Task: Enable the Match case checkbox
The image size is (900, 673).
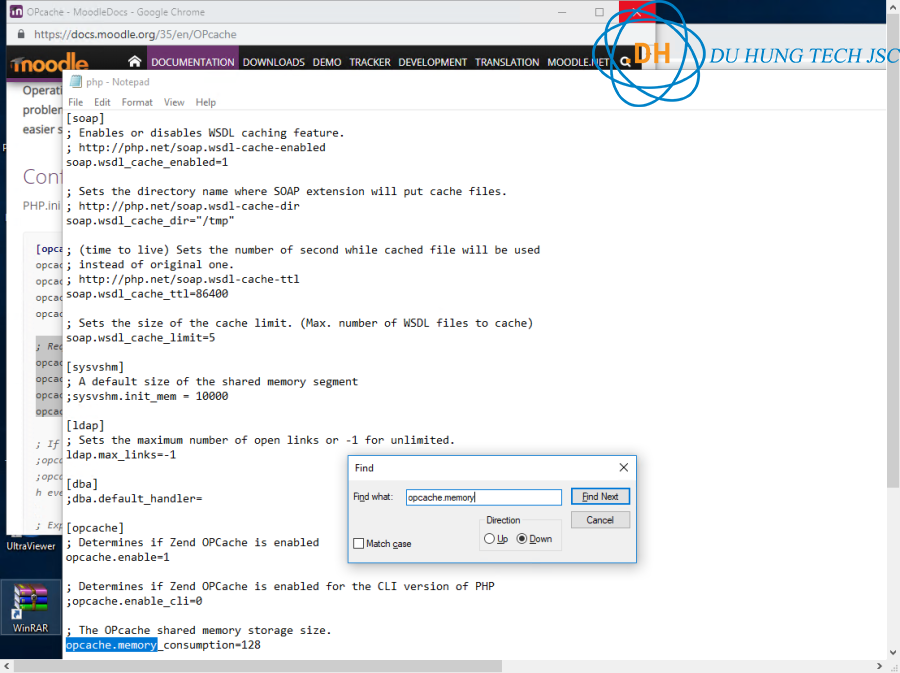Action: pos(359,543)
